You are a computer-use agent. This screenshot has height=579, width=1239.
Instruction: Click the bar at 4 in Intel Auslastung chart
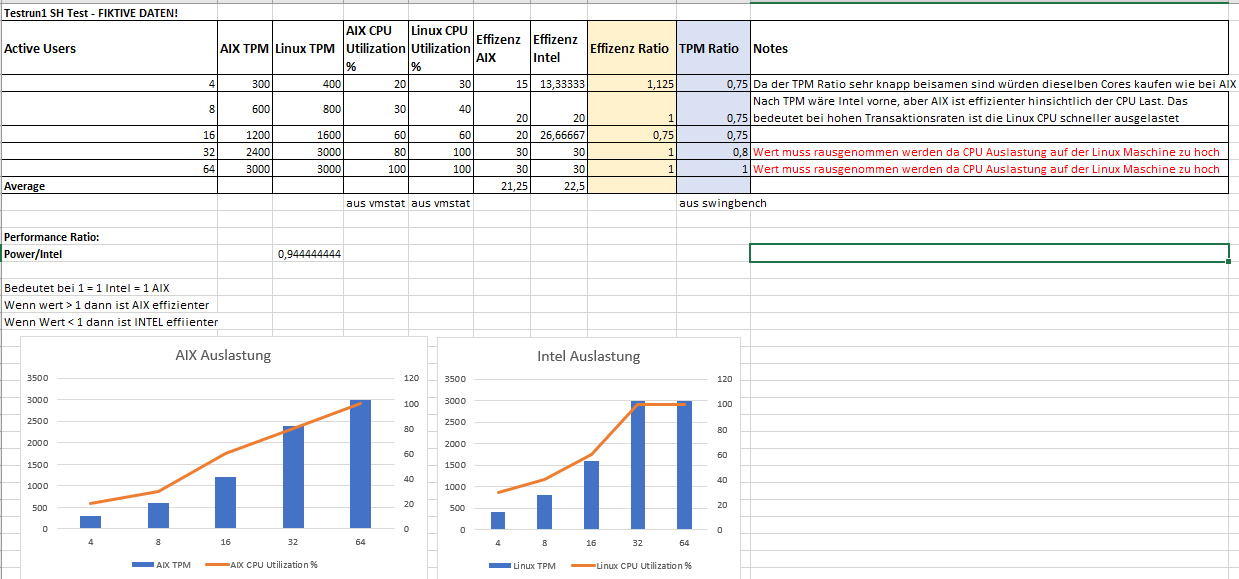point(497,521)
